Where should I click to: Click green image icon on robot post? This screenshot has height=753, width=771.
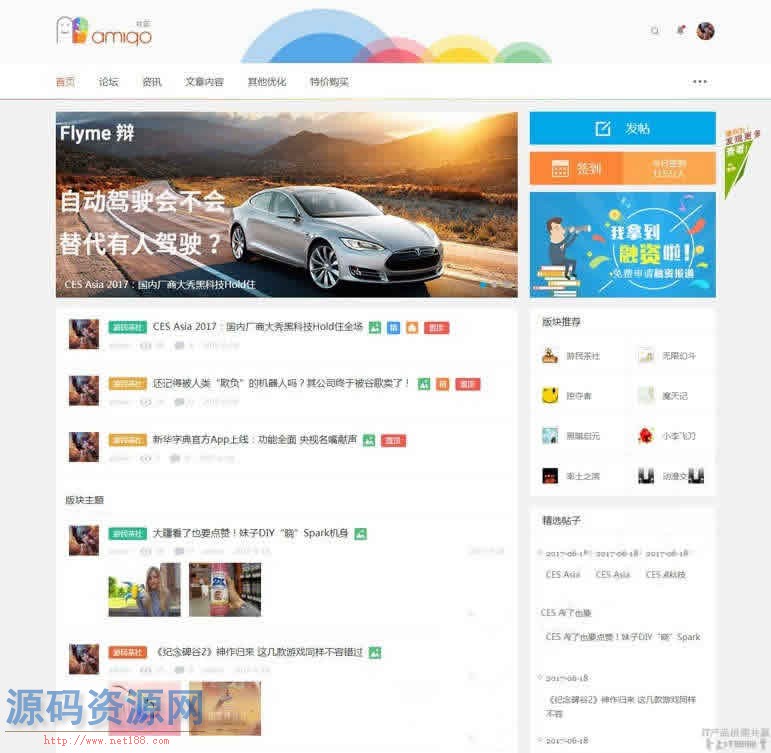click(424, 384)
